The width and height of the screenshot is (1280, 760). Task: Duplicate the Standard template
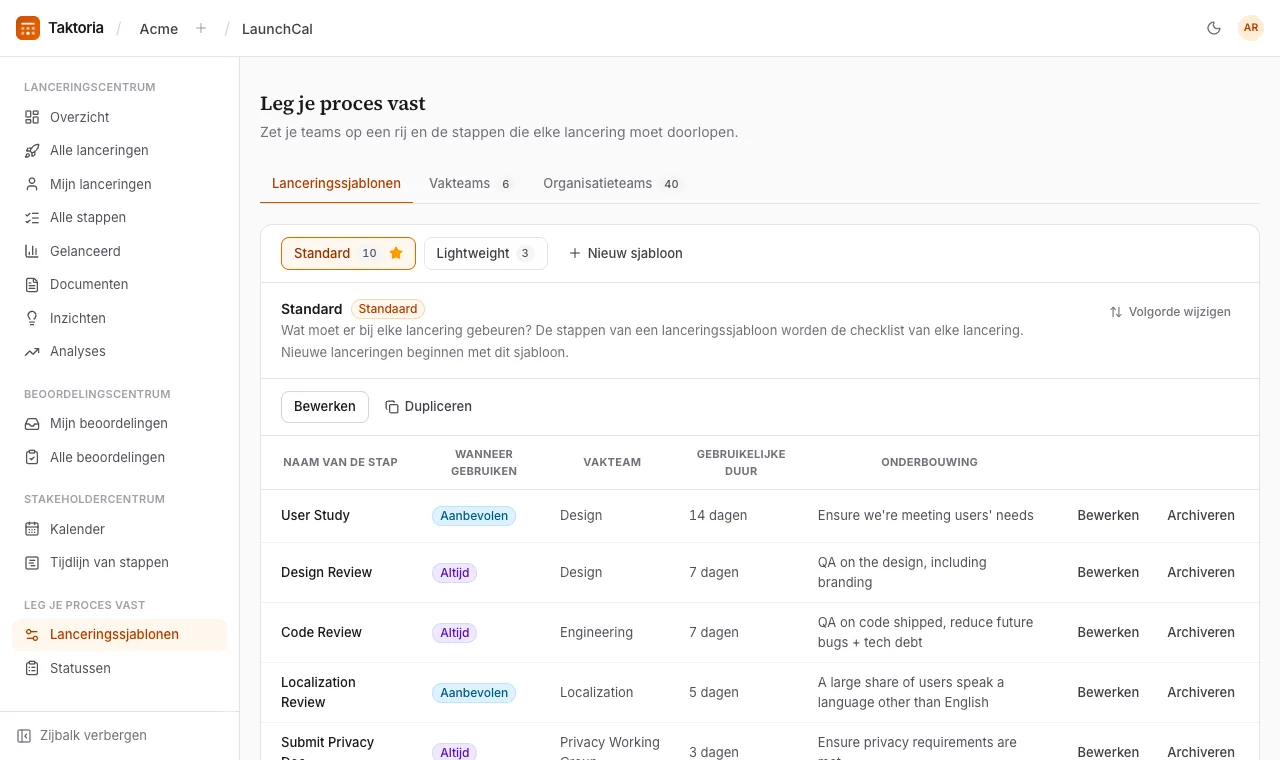click(428, 406)
